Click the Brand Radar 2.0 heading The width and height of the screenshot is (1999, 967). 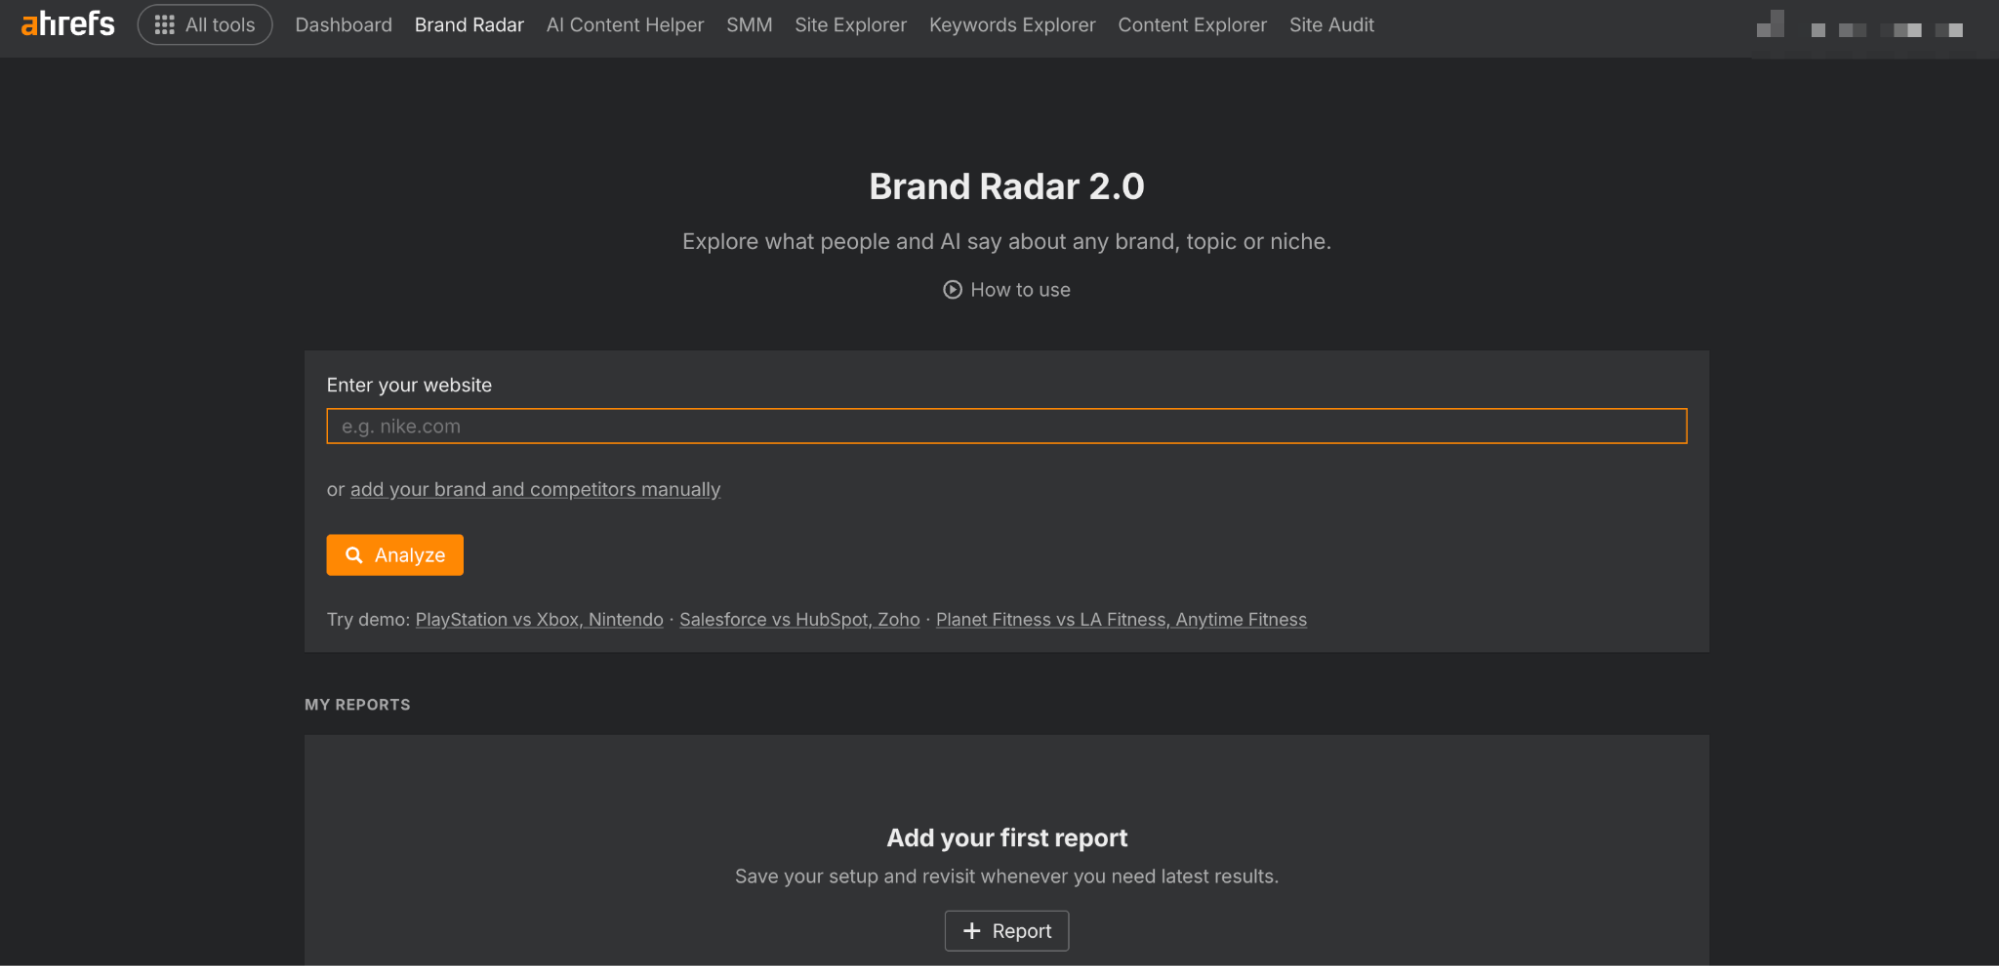point(1006,187)
